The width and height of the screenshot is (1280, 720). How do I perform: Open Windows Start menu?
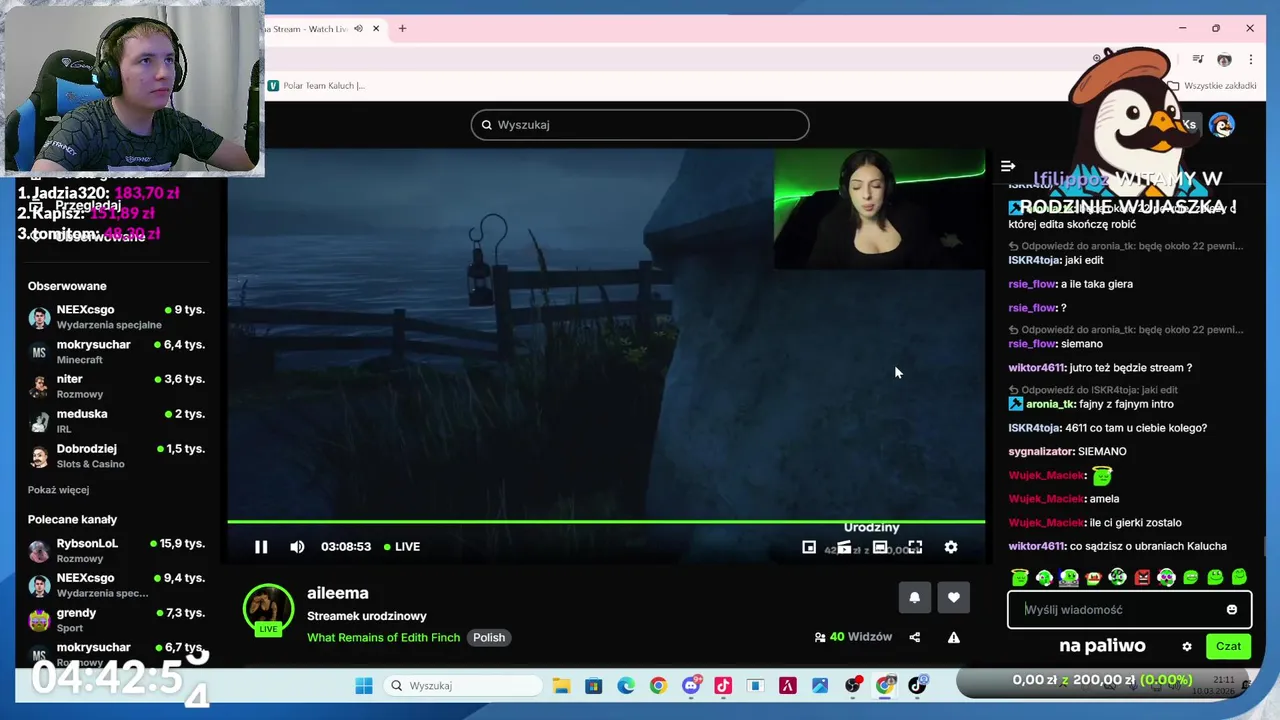[364, 686]
